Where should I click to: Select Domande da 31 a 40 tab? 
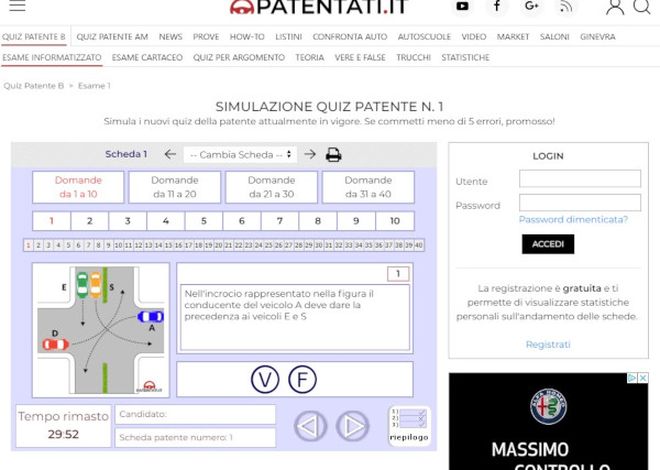coord(368,187)
